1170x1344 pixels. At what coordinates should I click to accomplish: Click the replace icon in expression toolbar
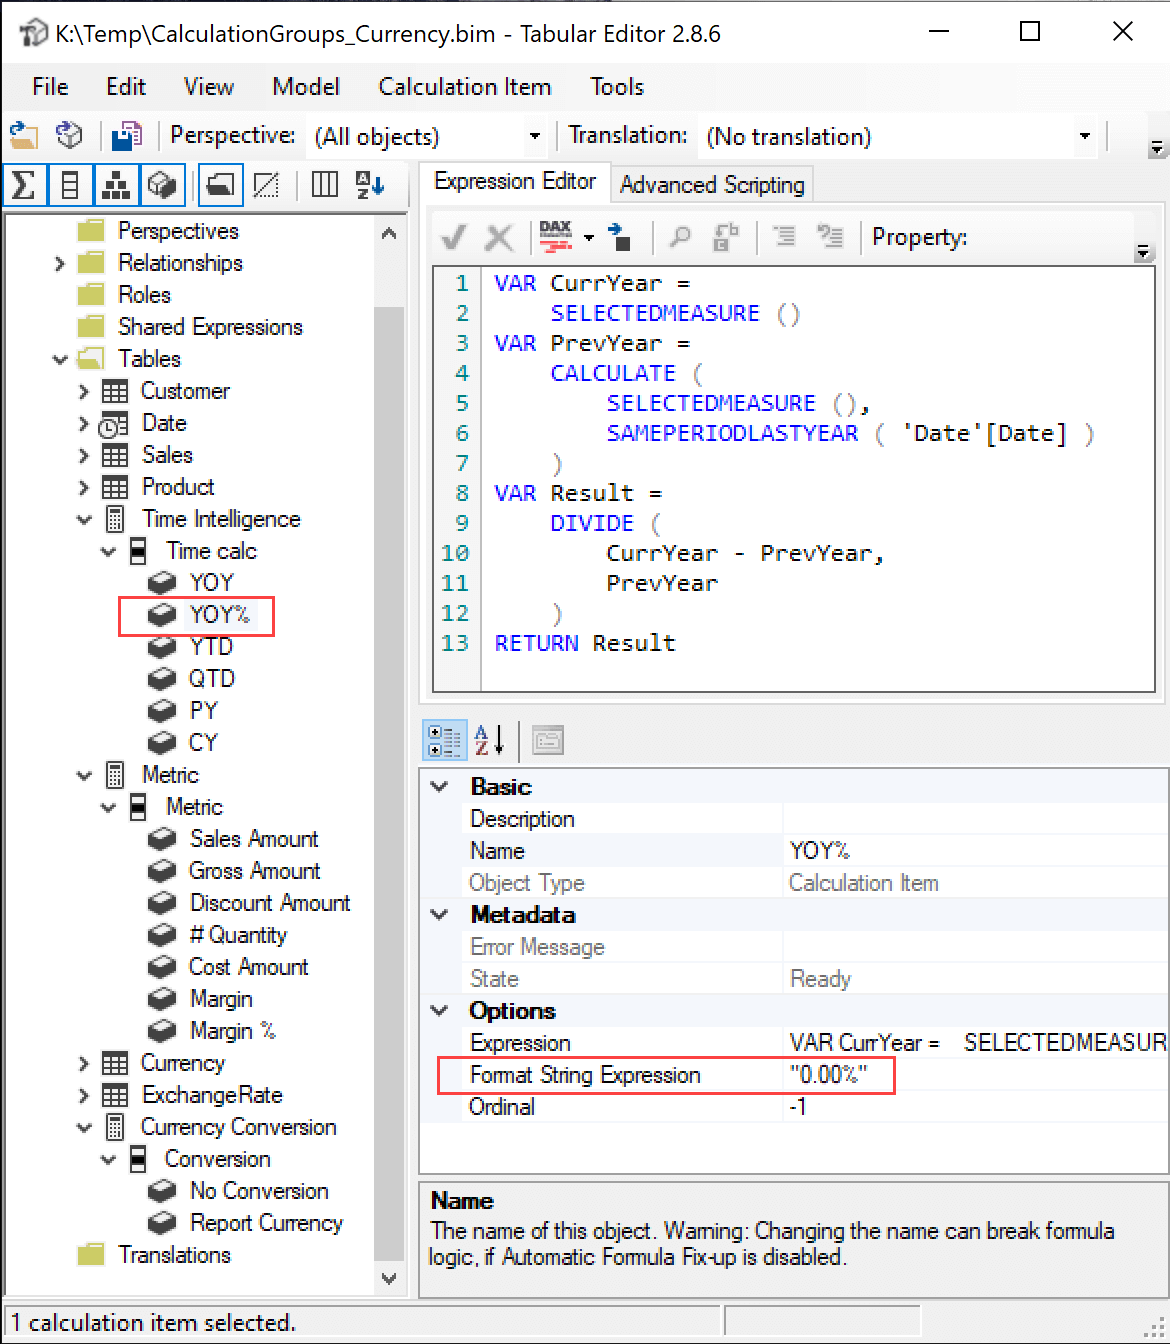725,237
